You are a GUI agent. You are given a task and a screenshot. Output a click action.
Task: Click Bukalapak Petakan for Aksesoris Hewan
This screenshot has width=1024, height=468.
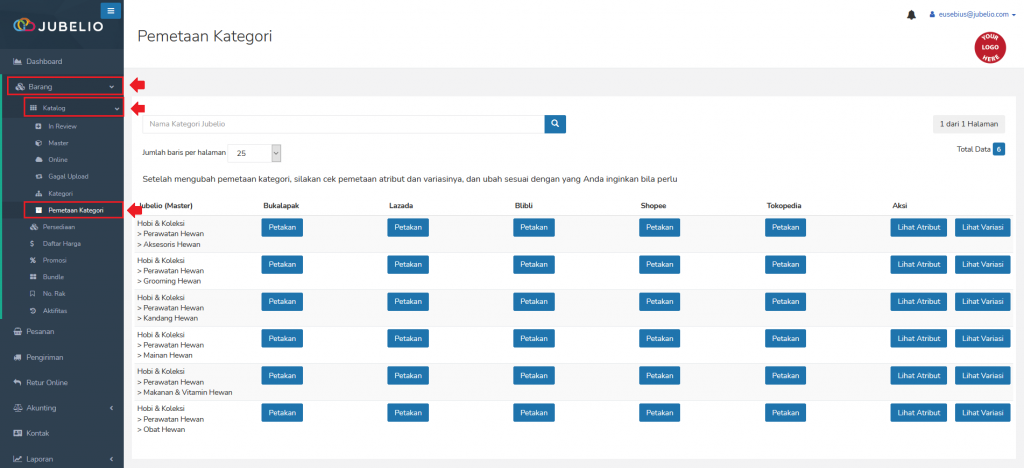tap(282, 228)
